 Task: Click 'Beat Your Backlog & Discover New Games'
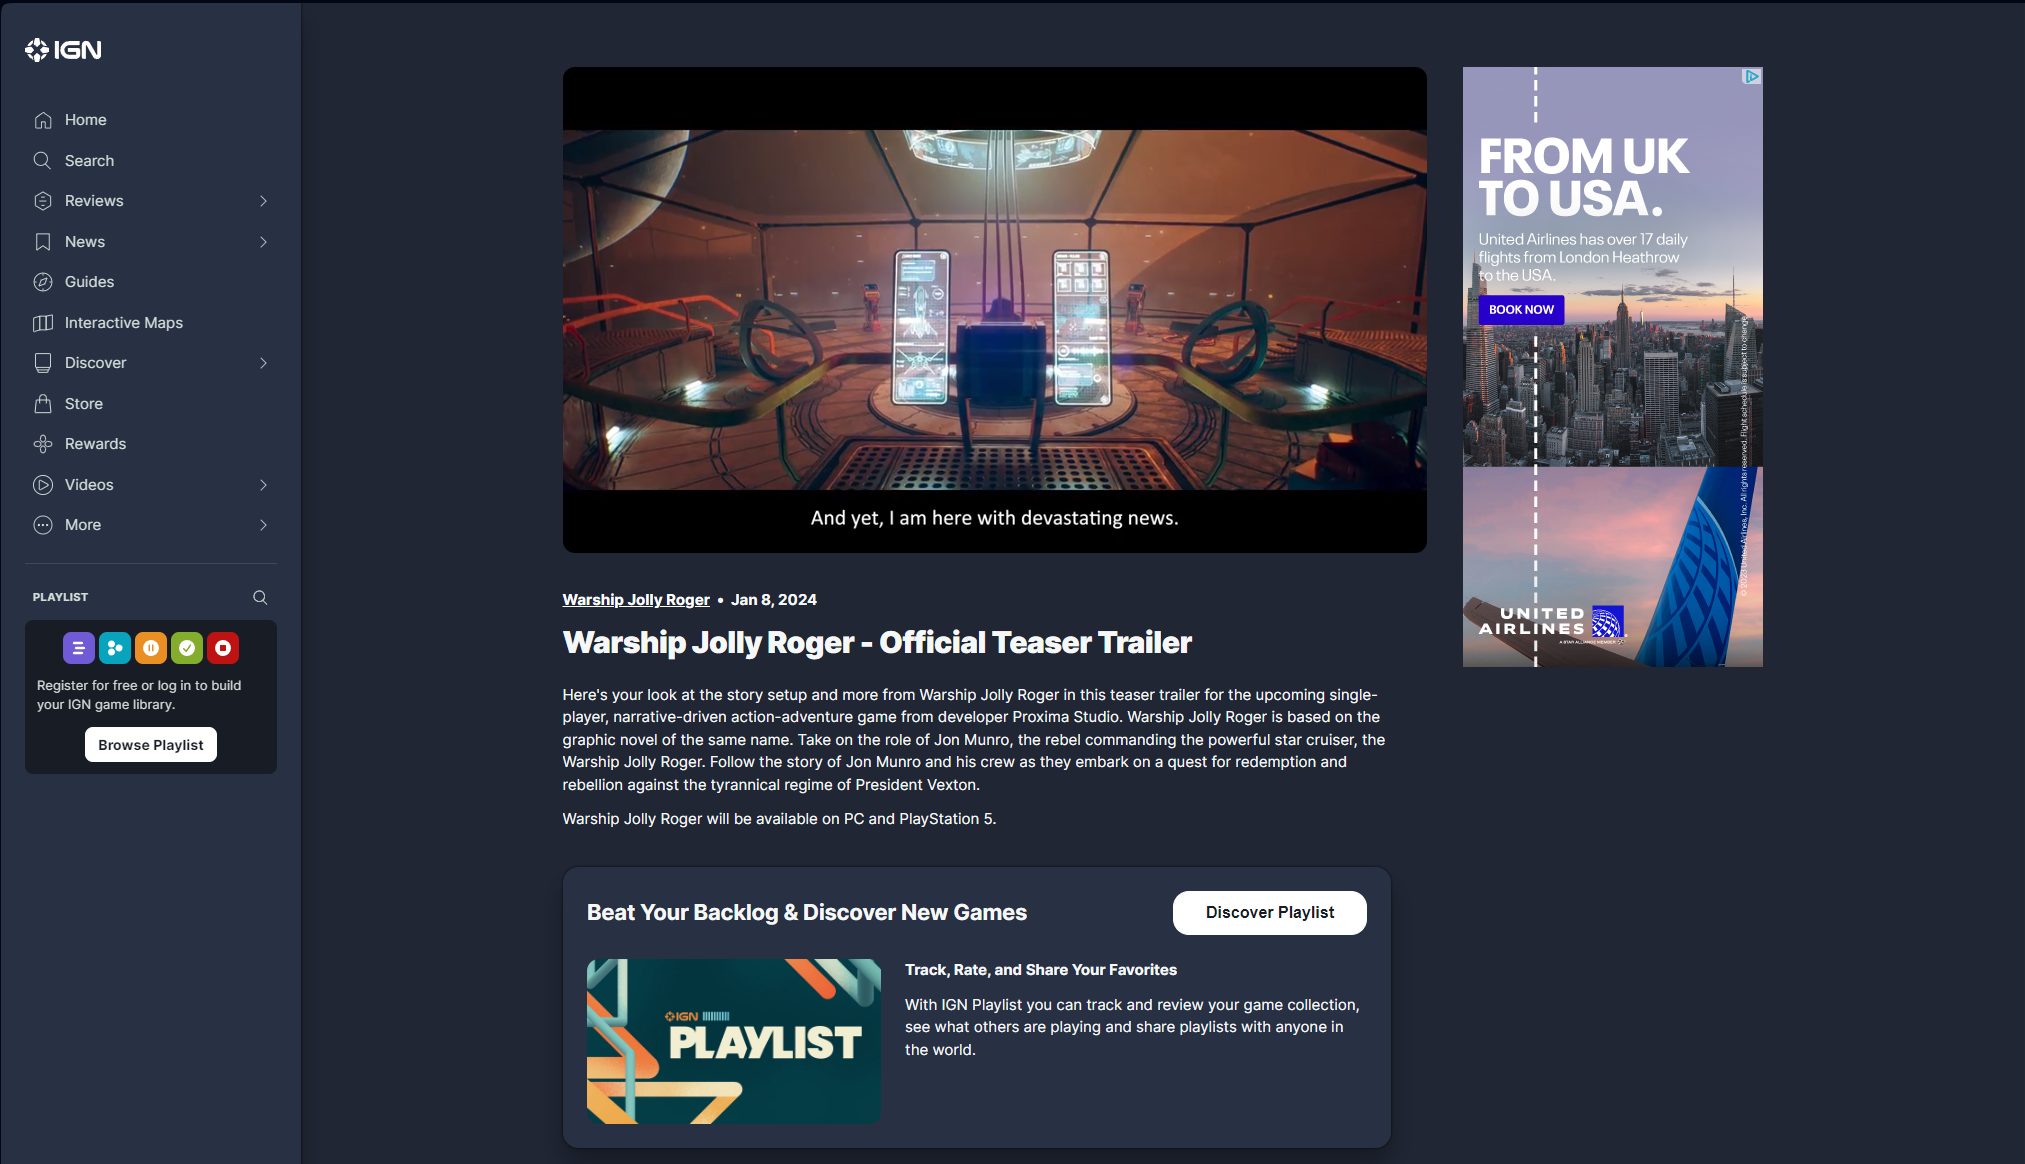coord(807,913)
